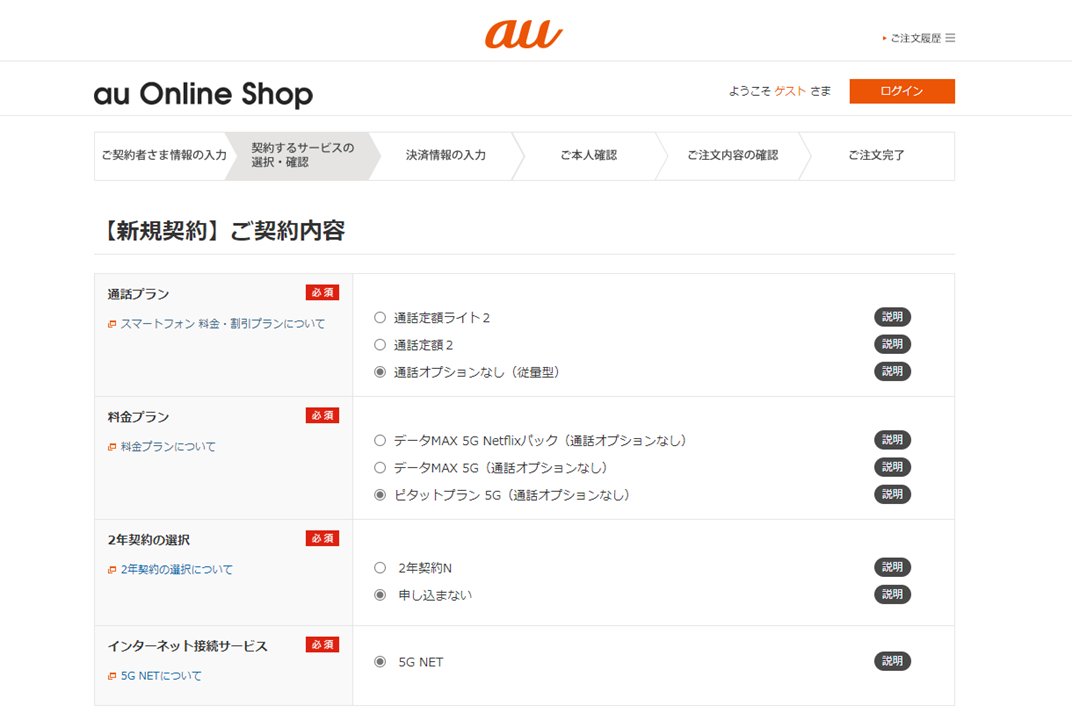Click the ご注文完了 step
Viewport: 1072px width, 720px height.
(x=876, y=155)
